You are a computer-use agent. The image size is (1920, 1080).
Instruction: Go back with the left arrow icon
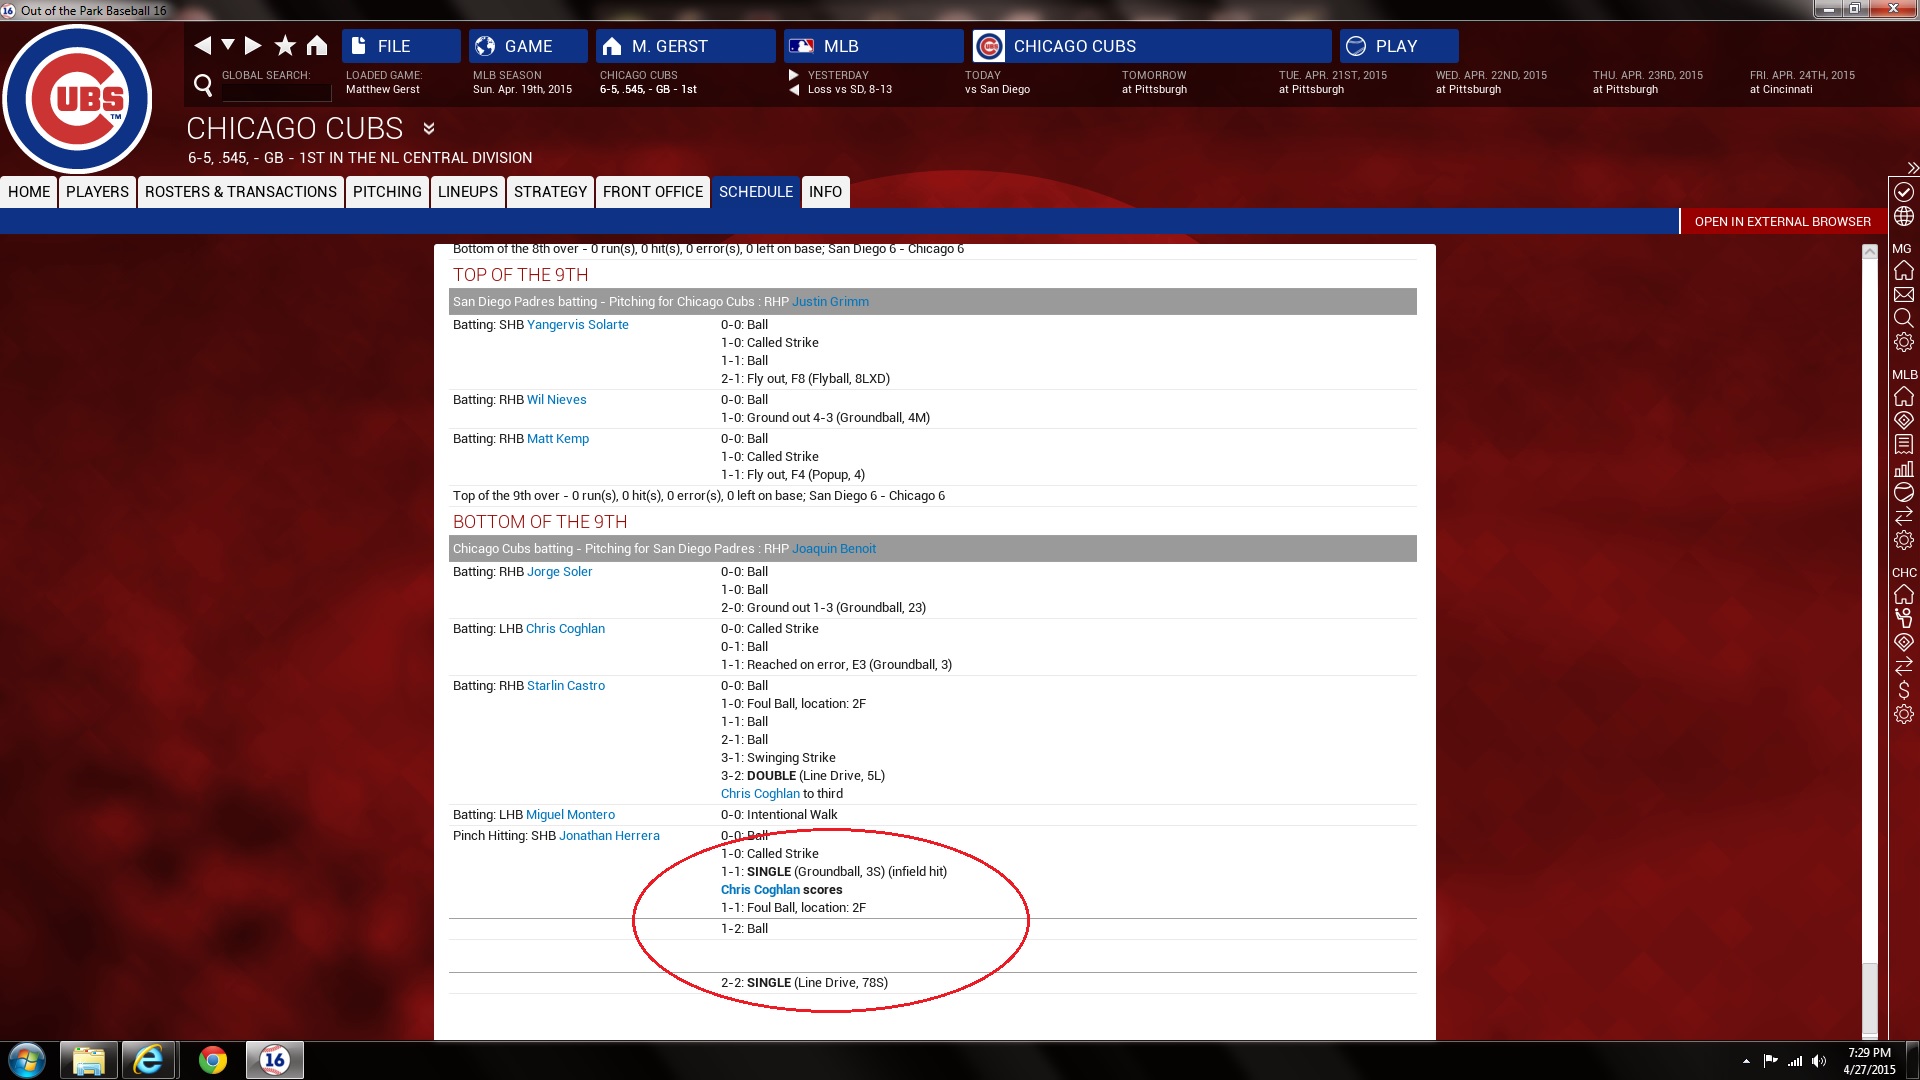(202, 46)
